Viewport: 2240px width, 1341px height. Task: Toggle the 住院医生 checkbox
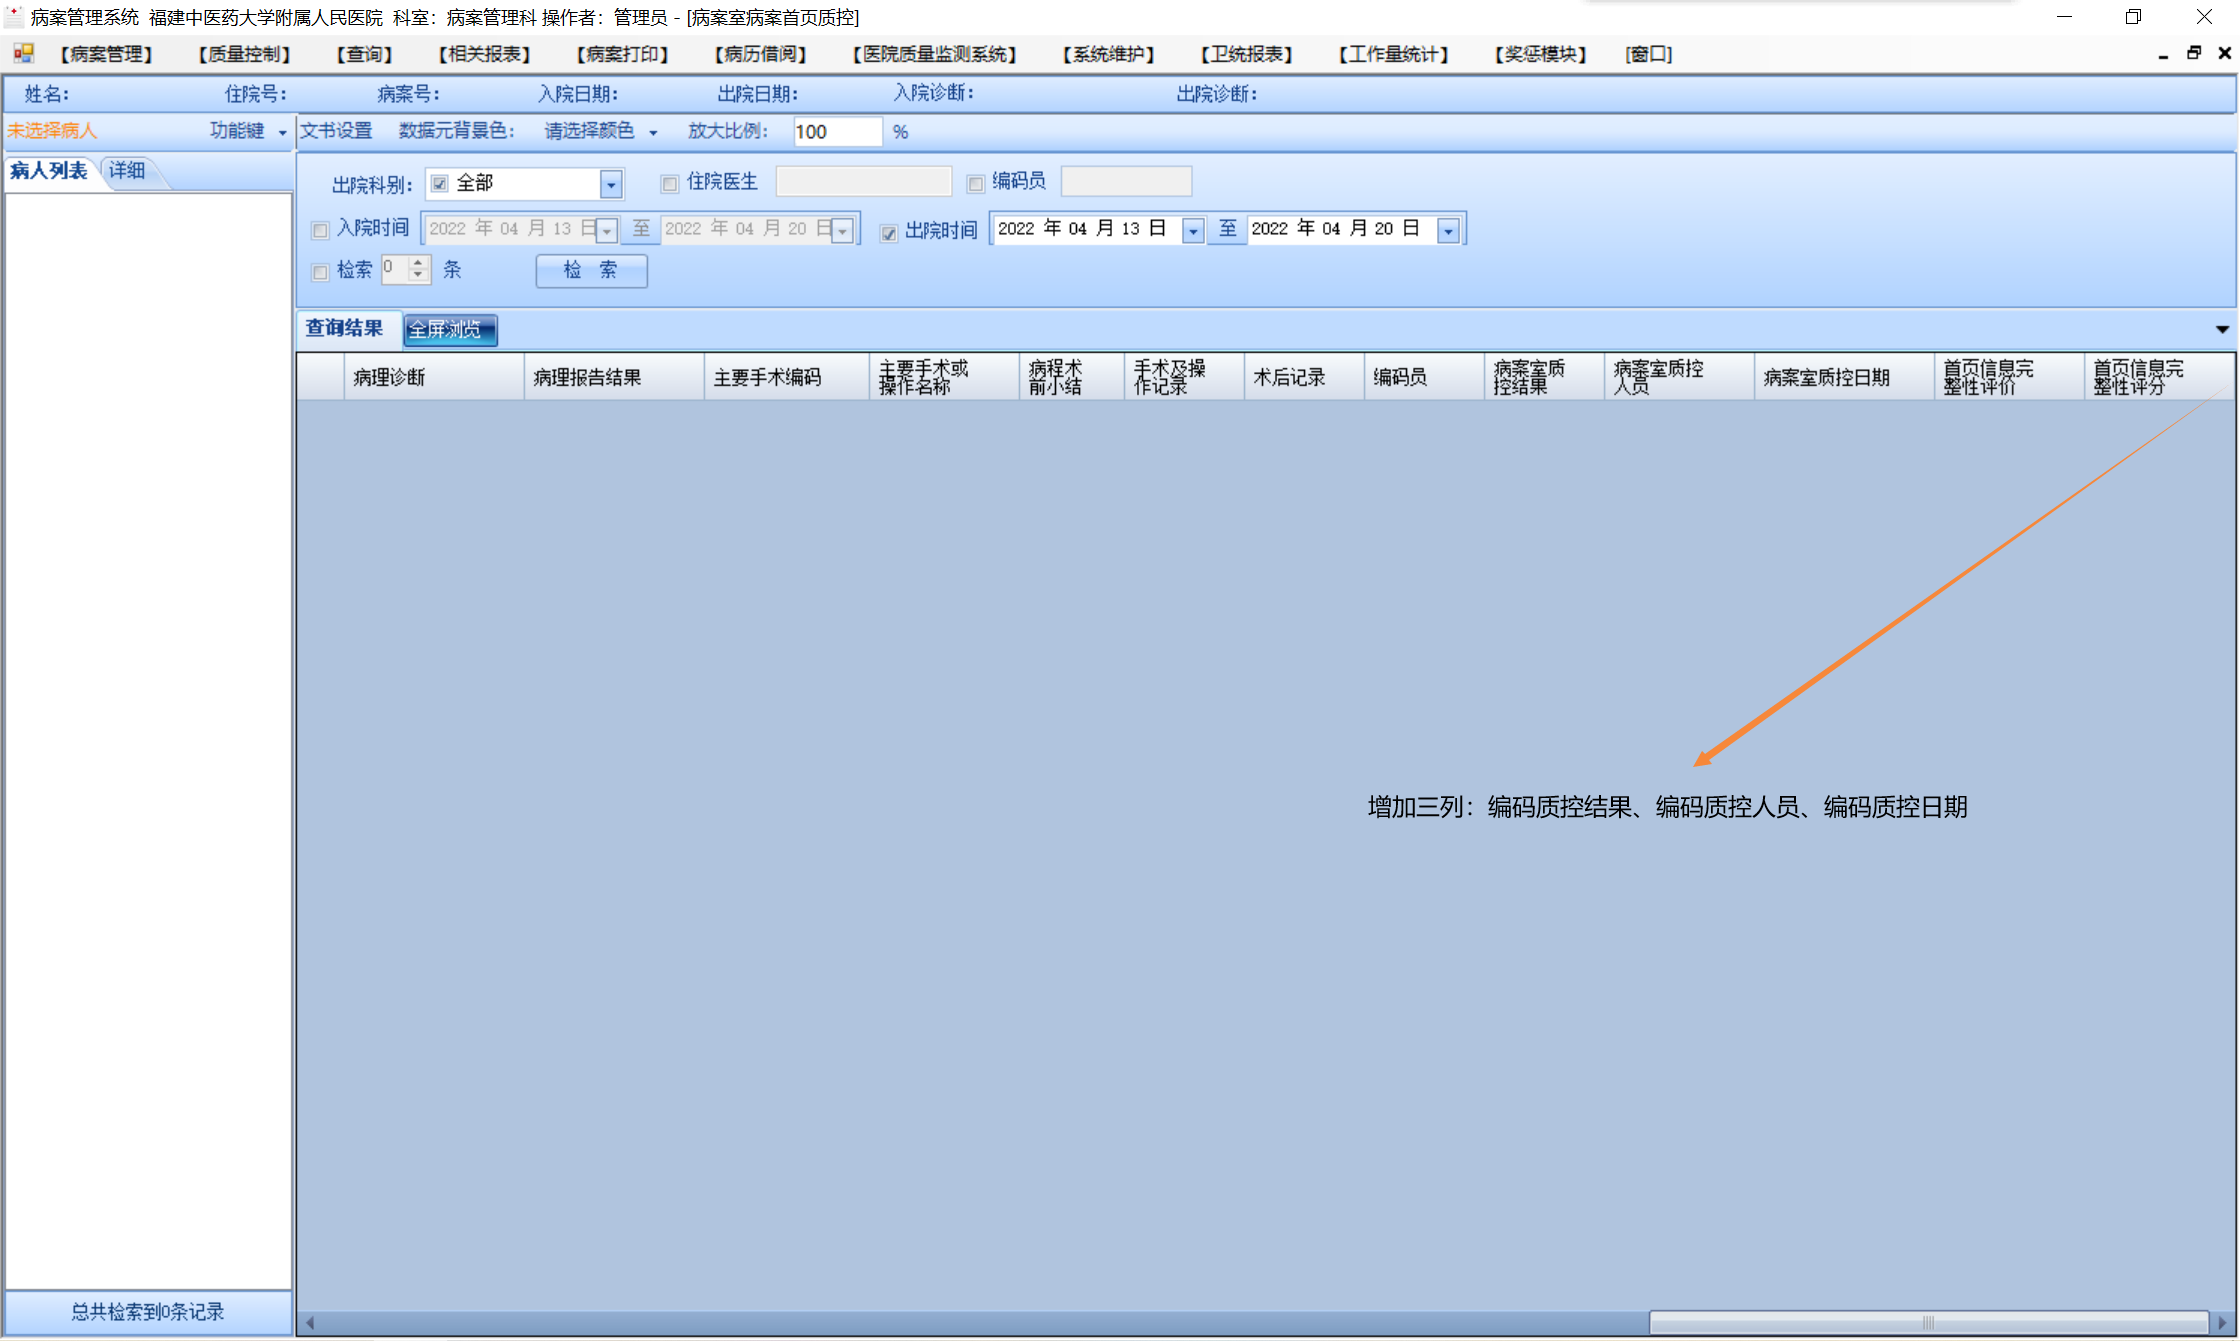point(670,183)
